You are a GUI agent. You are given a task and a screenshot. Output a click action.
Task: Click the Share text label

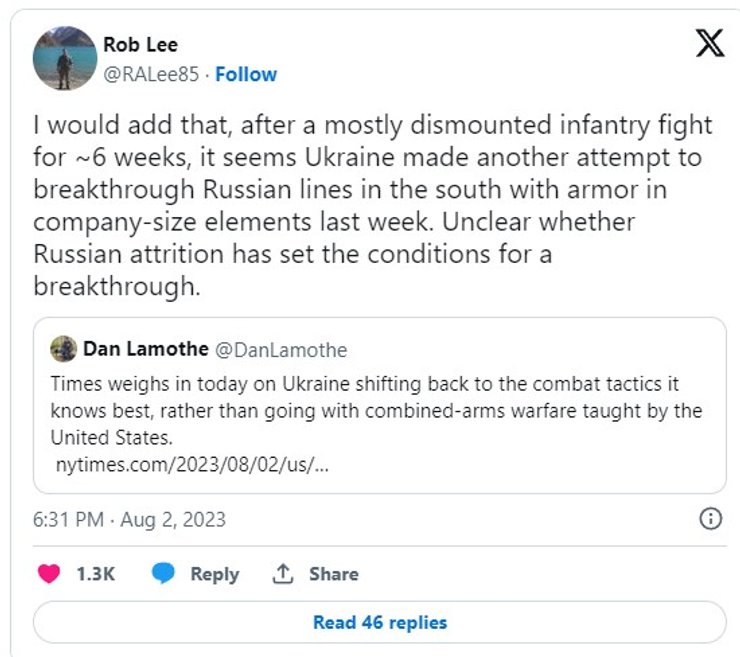click(333, 574)
